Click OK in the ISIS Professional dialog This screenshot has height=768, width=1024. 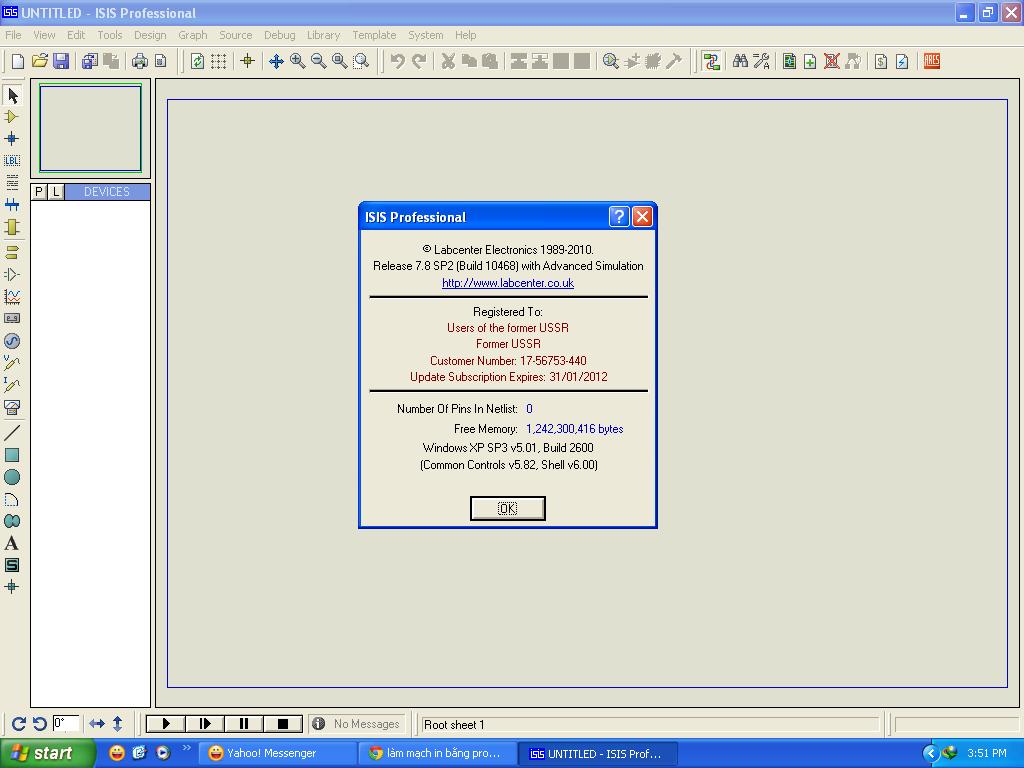[x=507, y=508]
